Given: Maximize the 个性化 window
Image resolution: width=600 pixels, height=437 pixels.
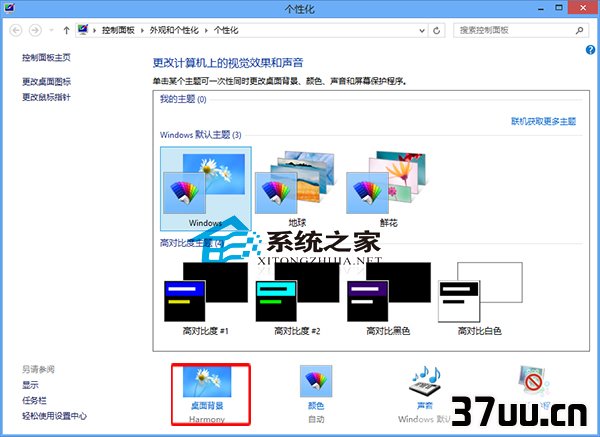Looking at the screenshot, I should pos(559,8).
